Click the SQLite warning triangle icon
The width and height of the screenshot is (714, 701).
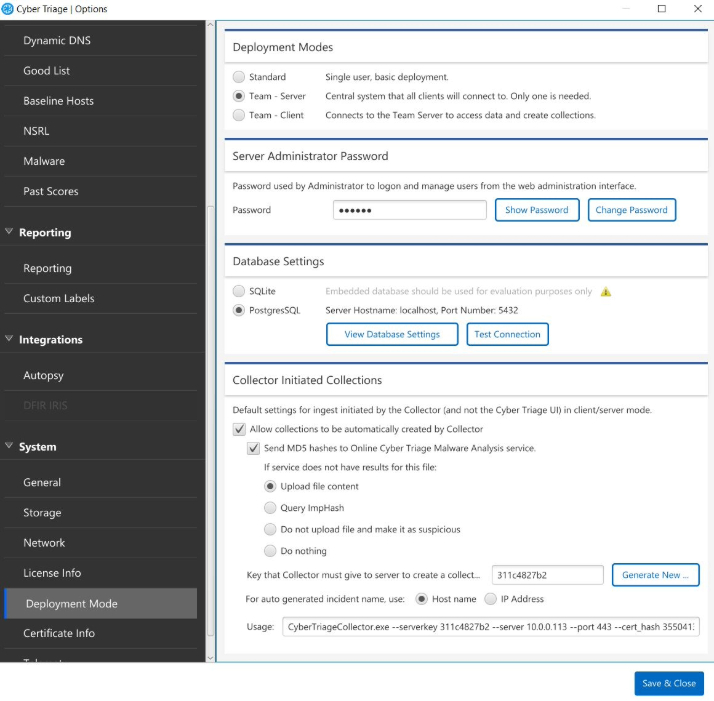(x=605, y=292)
